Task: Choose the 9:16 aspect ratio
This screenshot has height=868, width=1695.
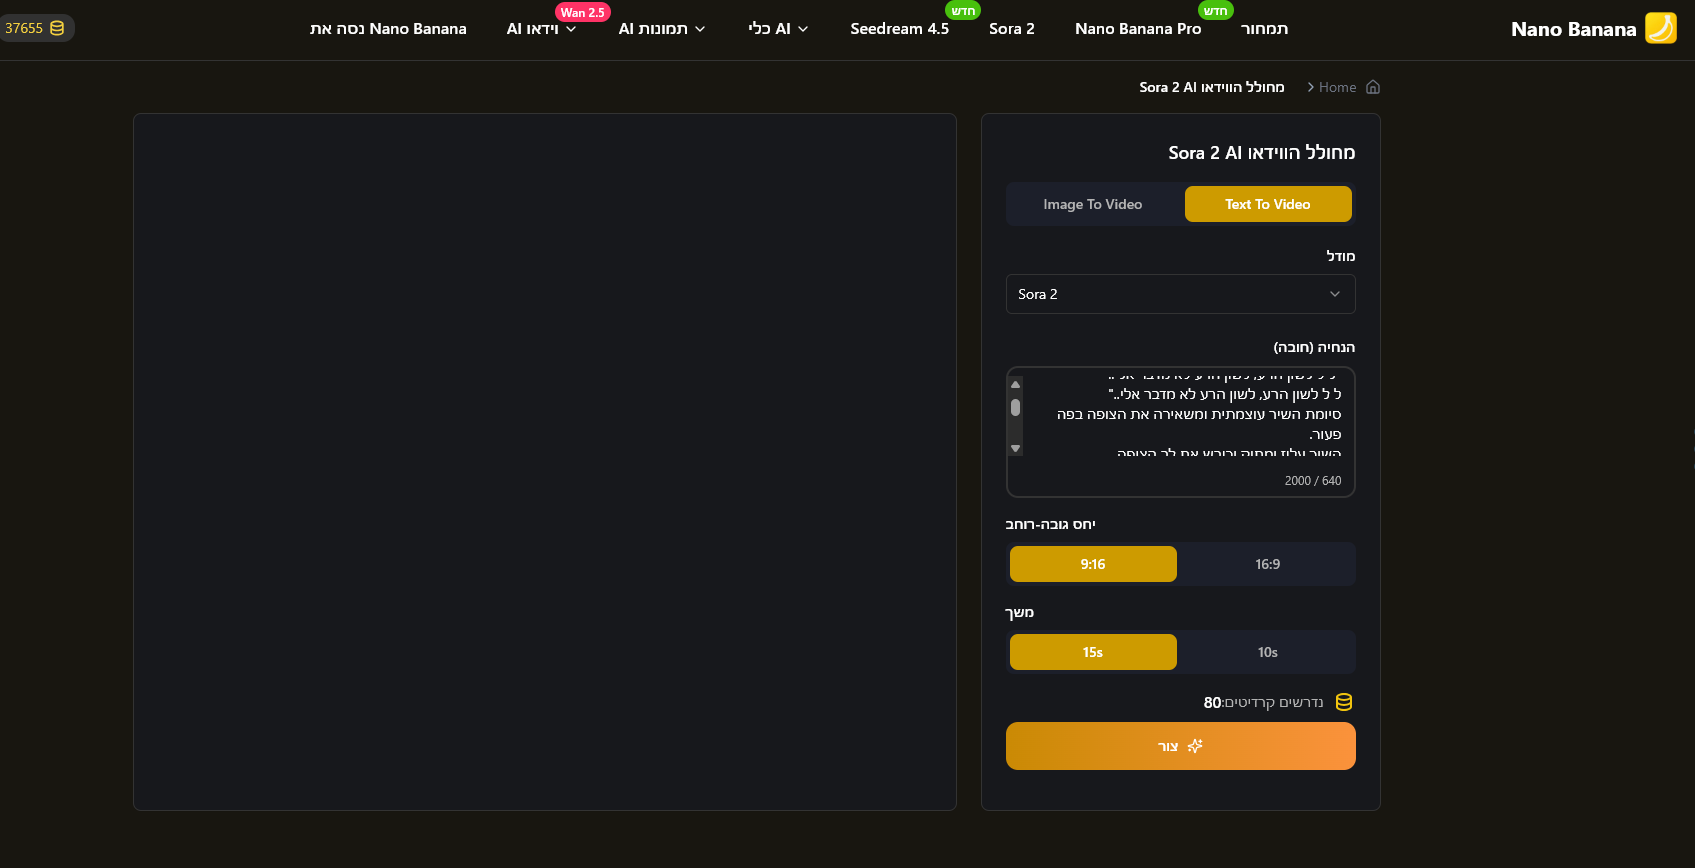Action: pos(1093,564)
